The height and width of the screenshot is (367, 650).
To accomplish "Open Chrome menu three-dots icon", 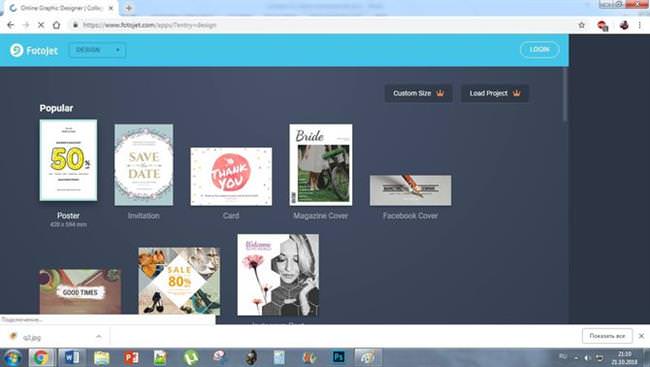I will [x=640, y=25].
